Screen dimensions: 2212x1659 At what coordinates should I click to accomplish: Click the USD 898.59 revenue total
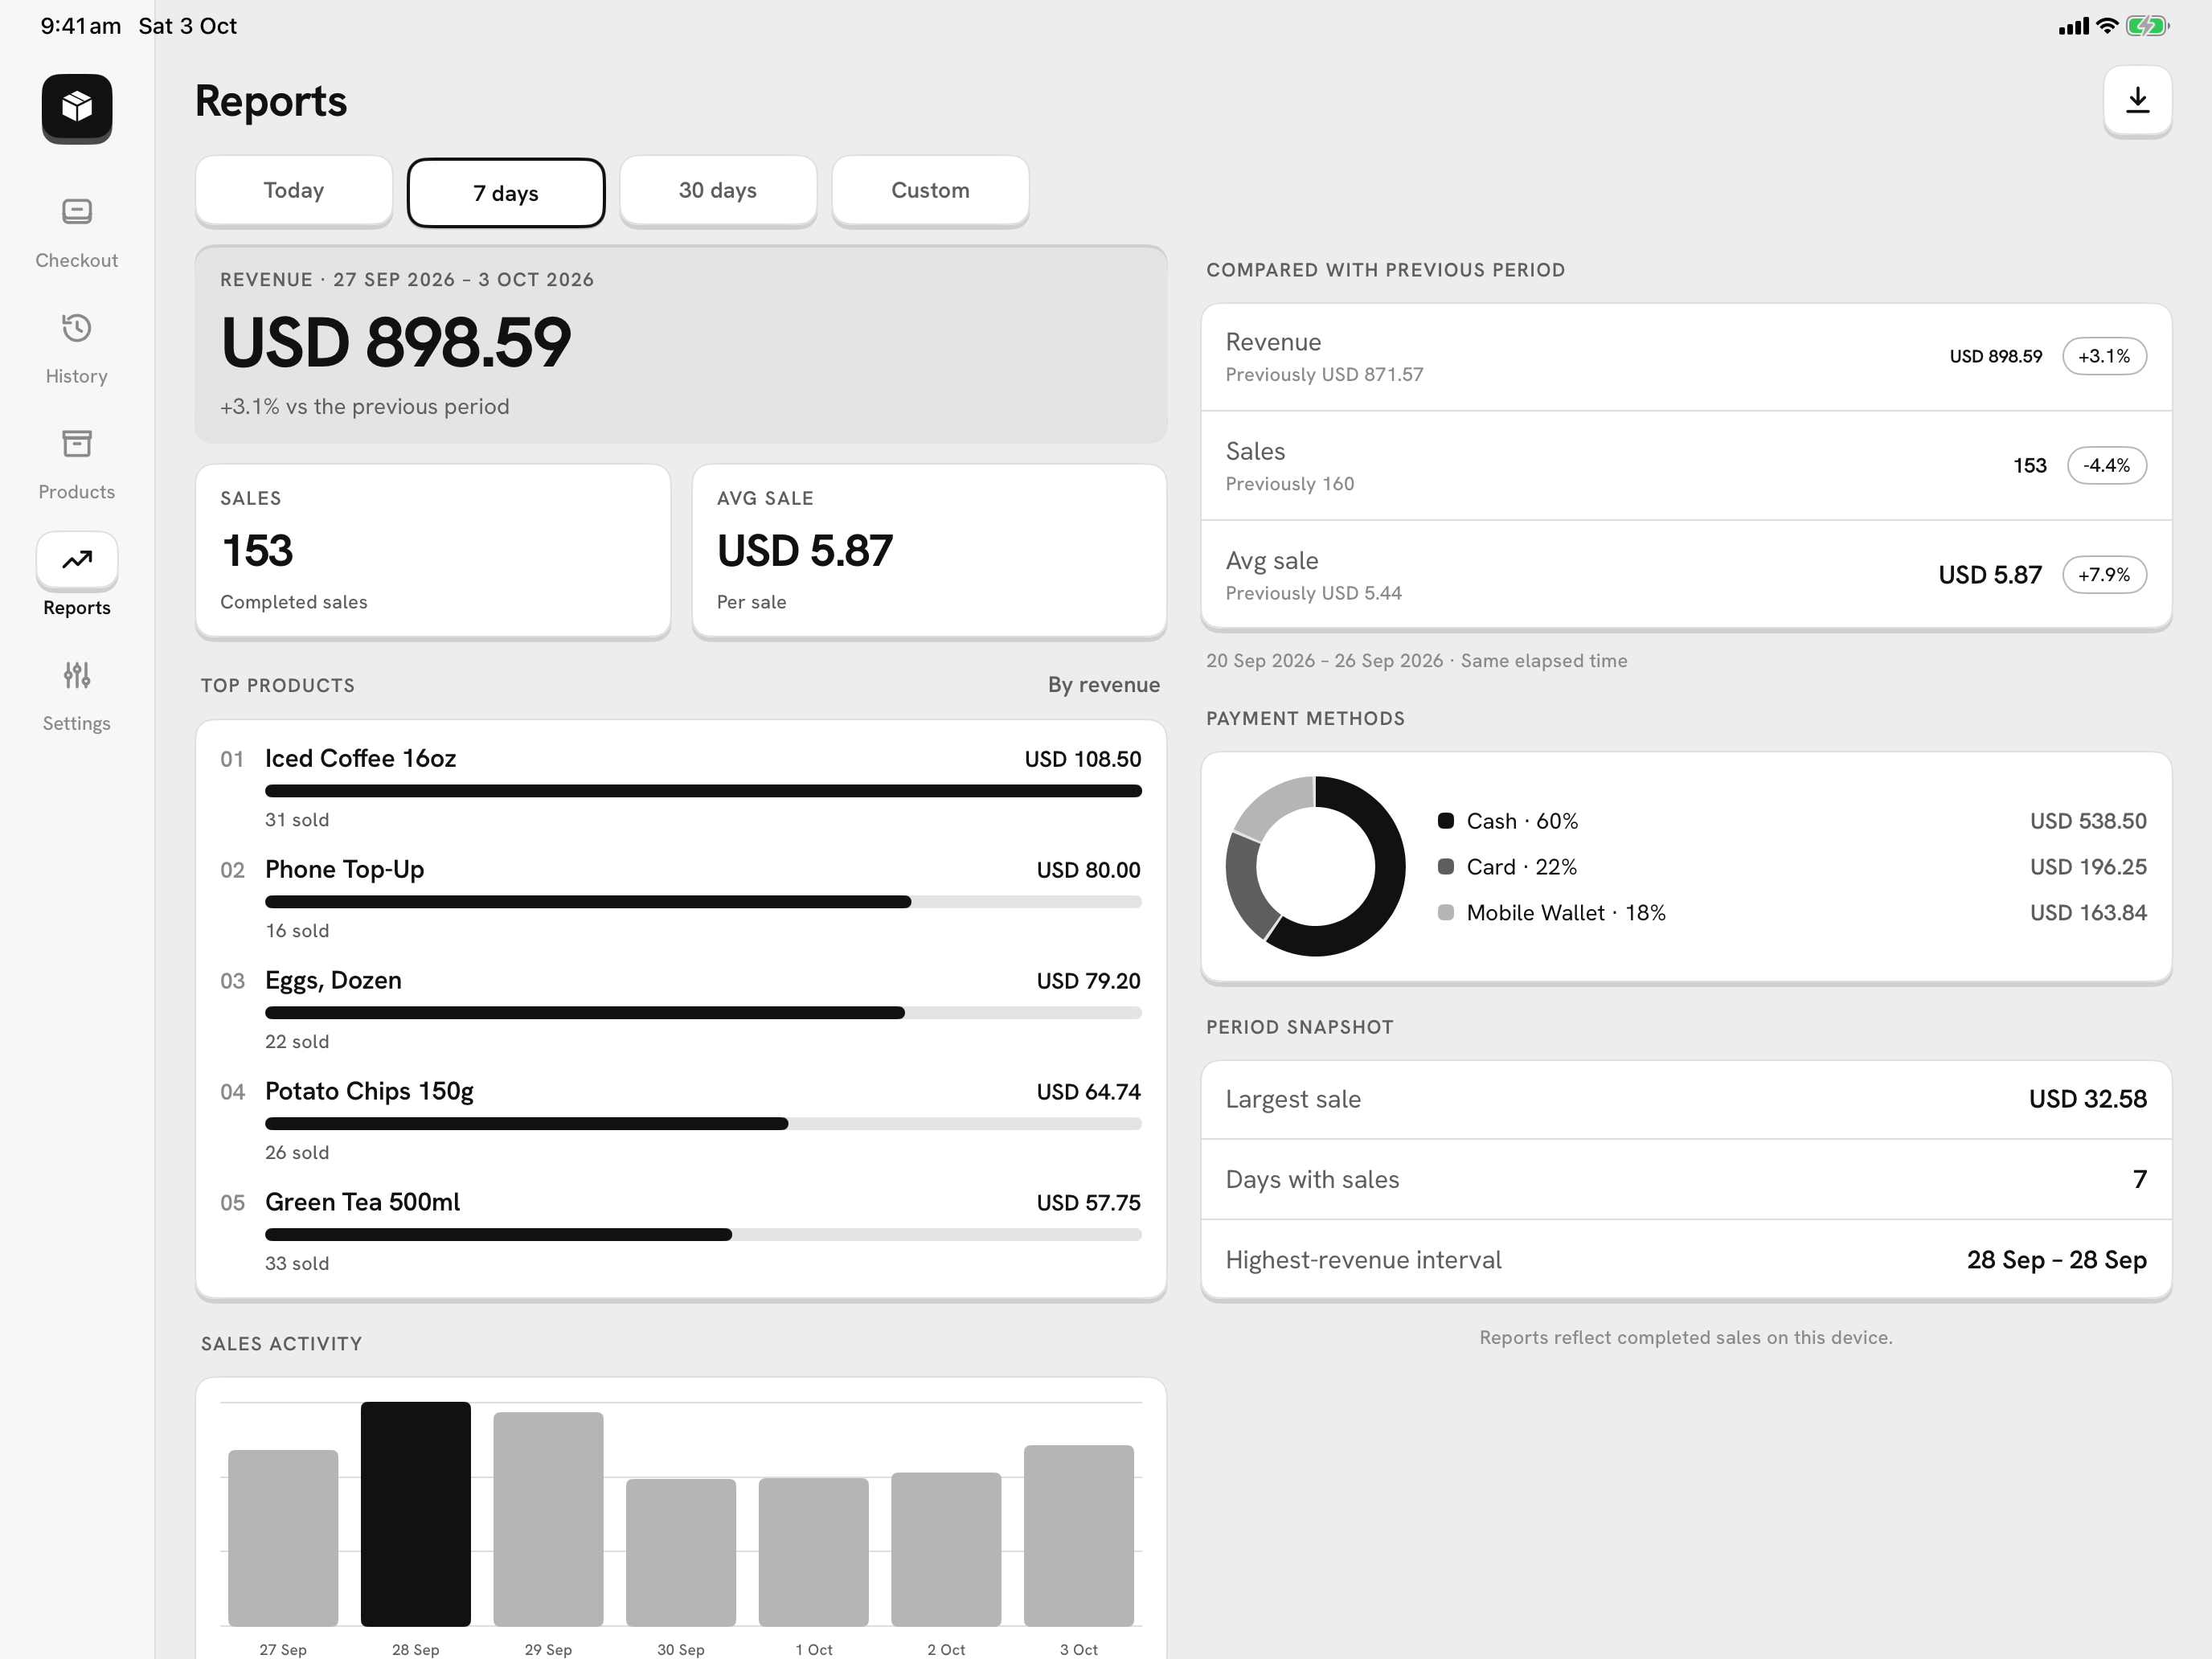pyautogui.click(x=396, y=343)
